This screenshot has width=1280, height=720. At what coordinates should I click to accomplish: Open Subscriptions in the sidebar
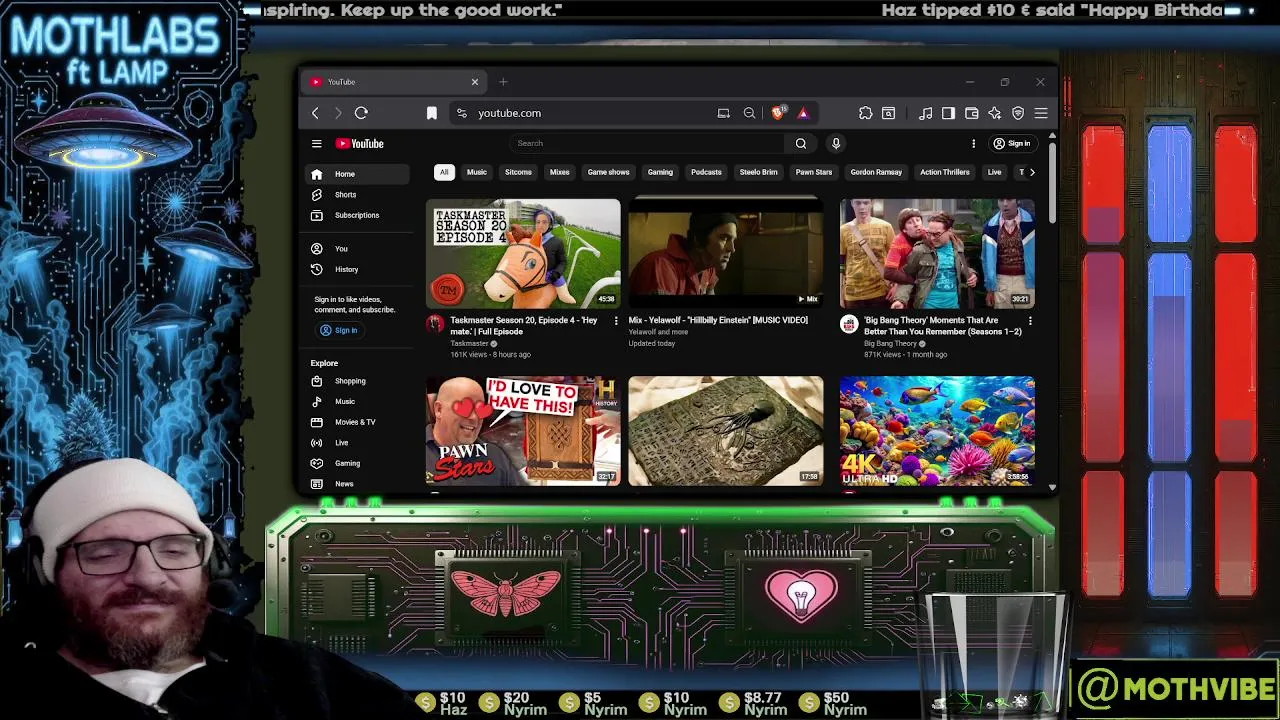[356, 216]
